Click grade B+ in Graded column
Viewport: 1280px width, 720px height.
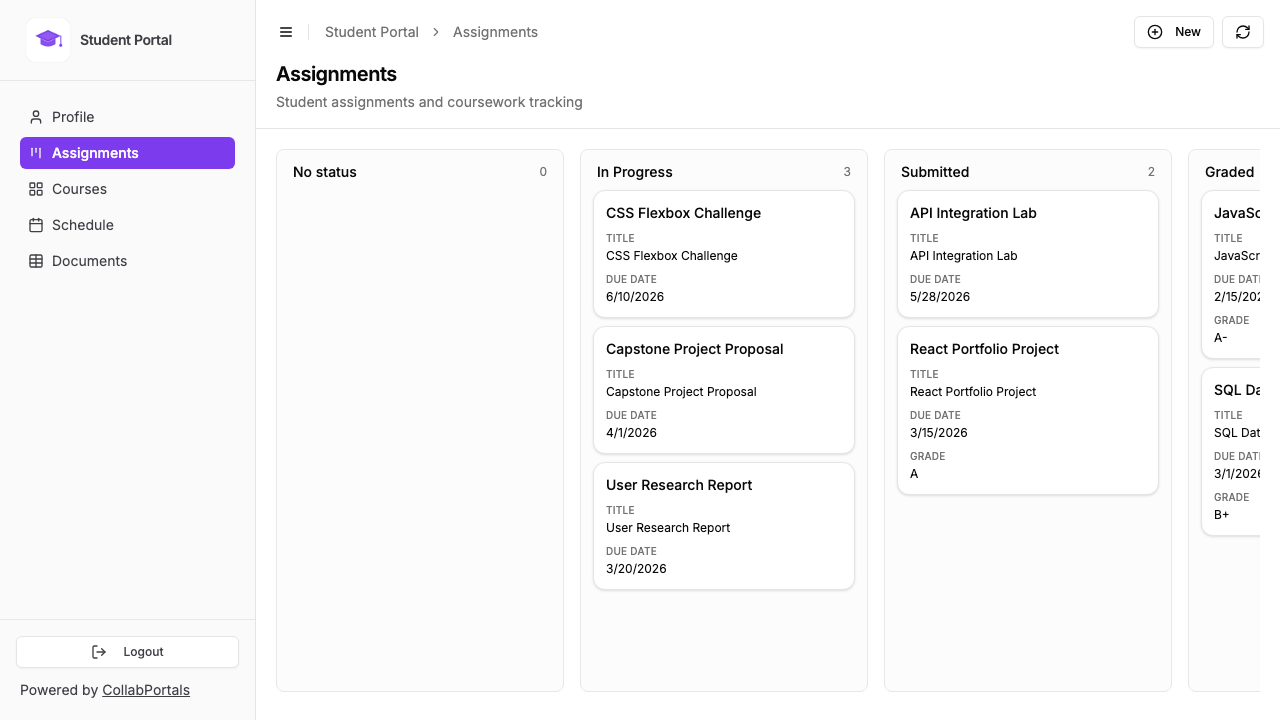(x=1222, y=515)
